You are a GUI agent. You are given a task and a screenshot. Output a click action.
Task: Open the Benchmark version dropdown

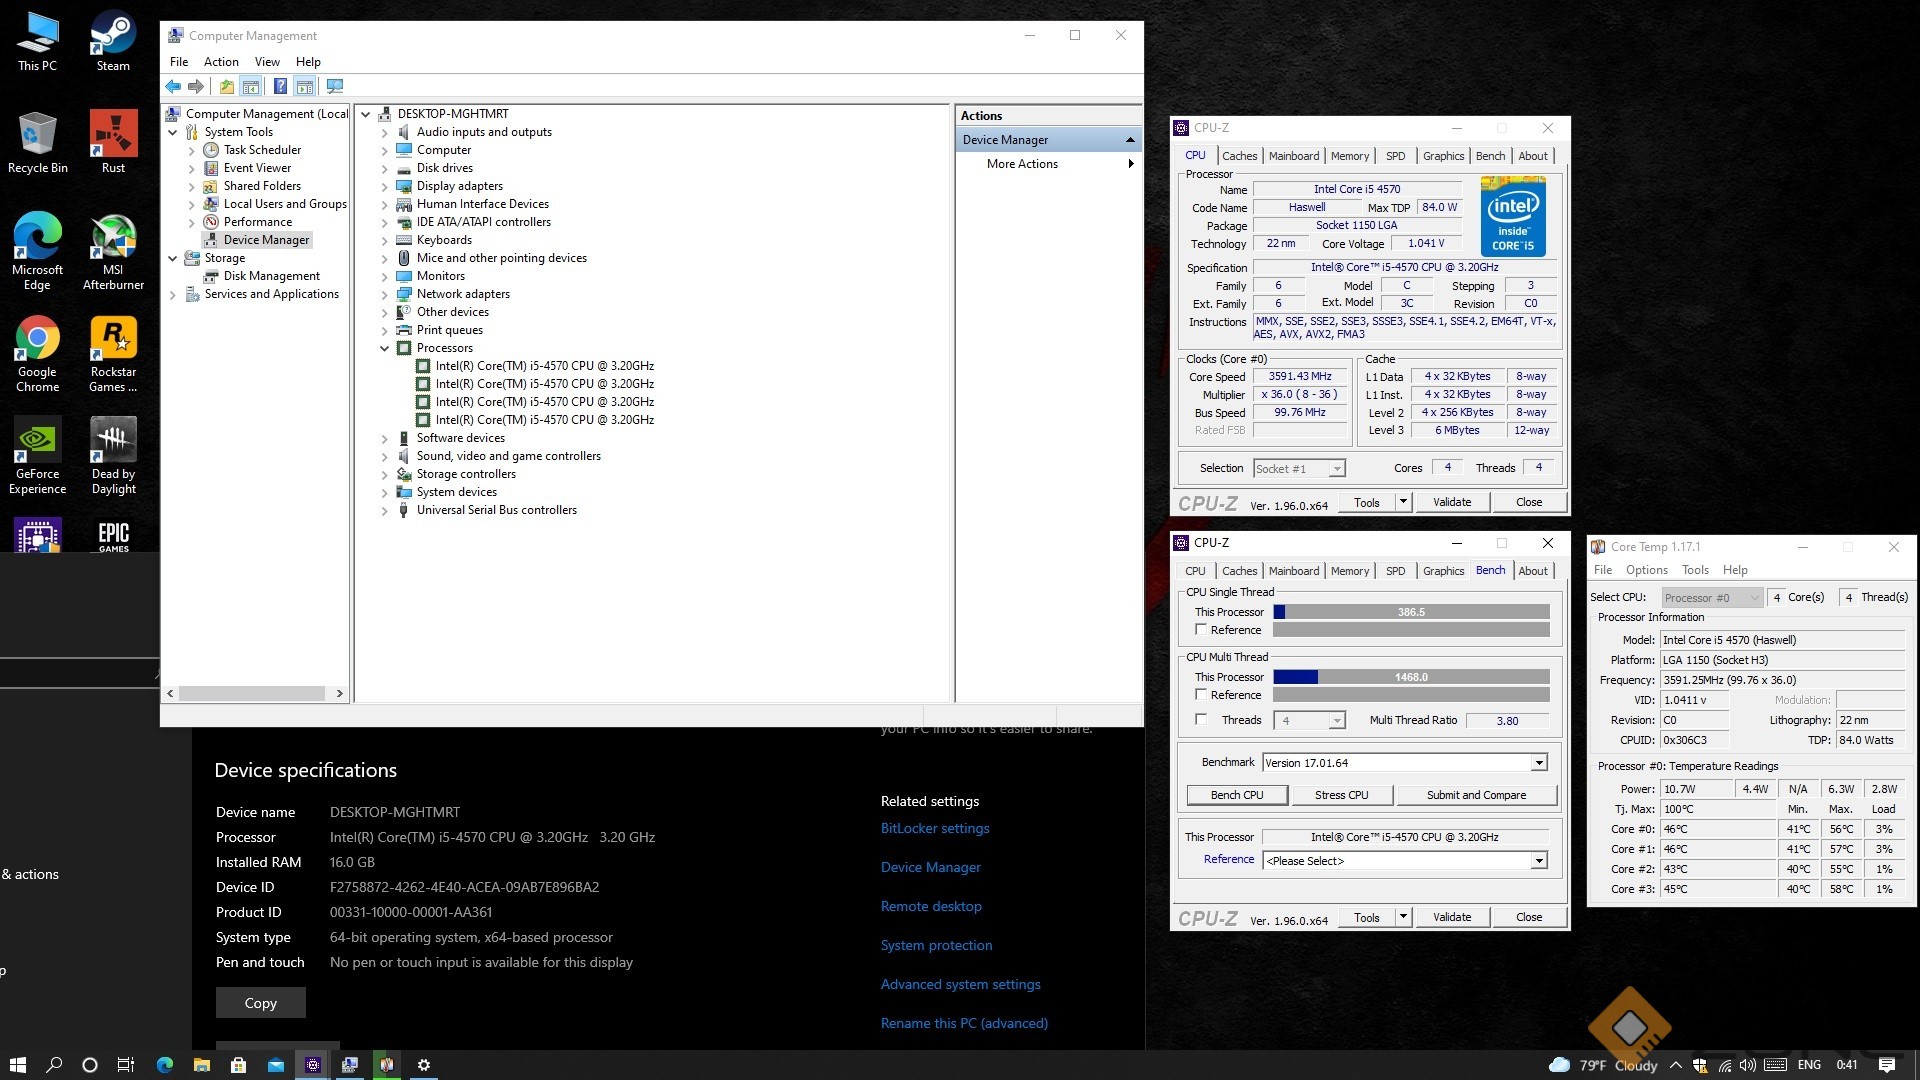[1539, 763]
